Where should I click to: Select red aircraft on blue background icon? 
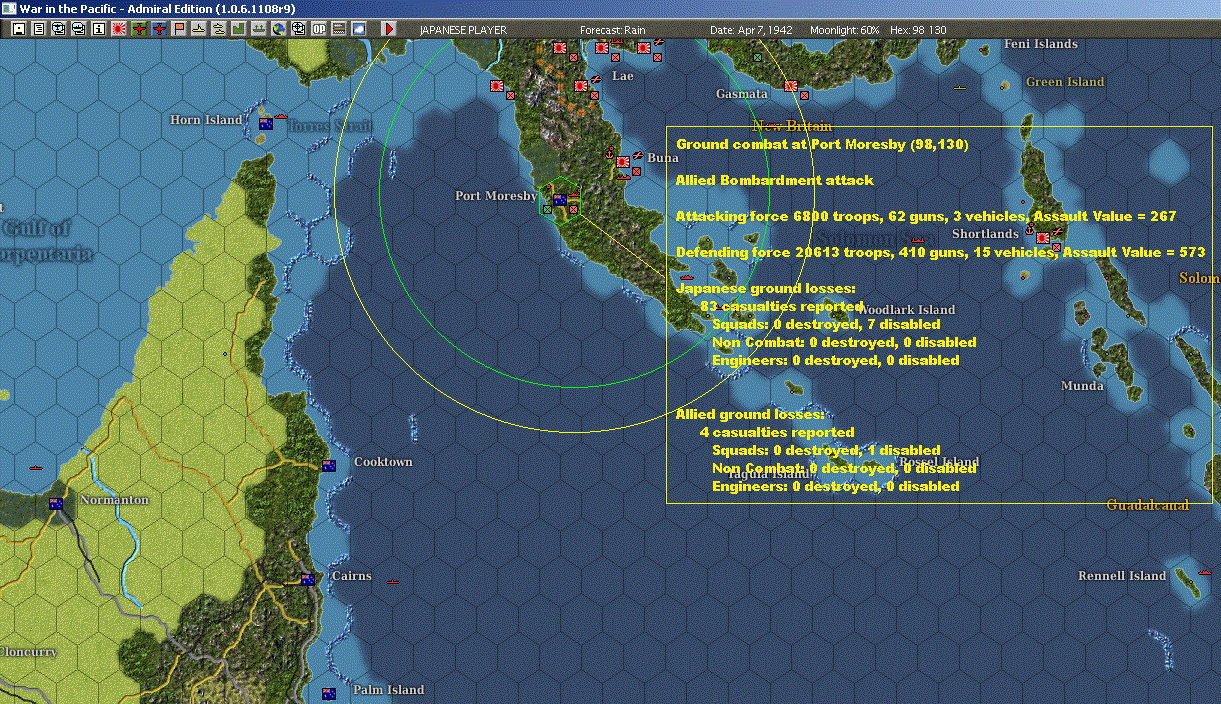tap(159, 29)
